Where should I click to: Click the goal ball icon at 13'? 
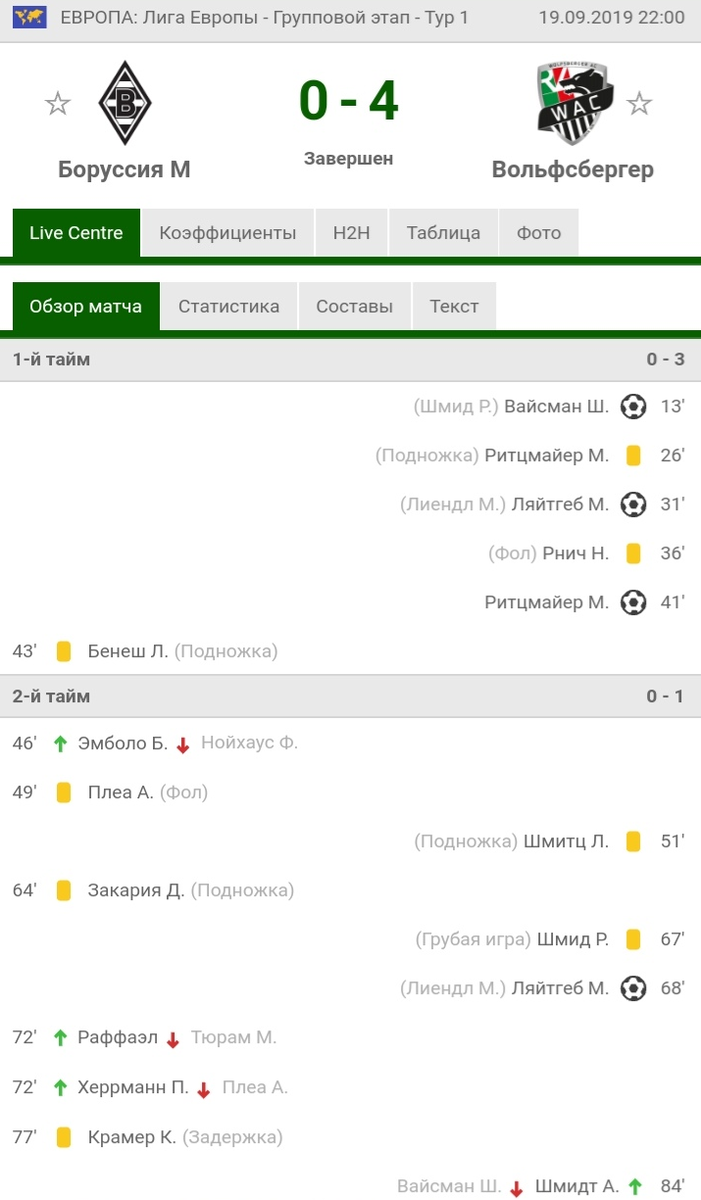[633, 407]
